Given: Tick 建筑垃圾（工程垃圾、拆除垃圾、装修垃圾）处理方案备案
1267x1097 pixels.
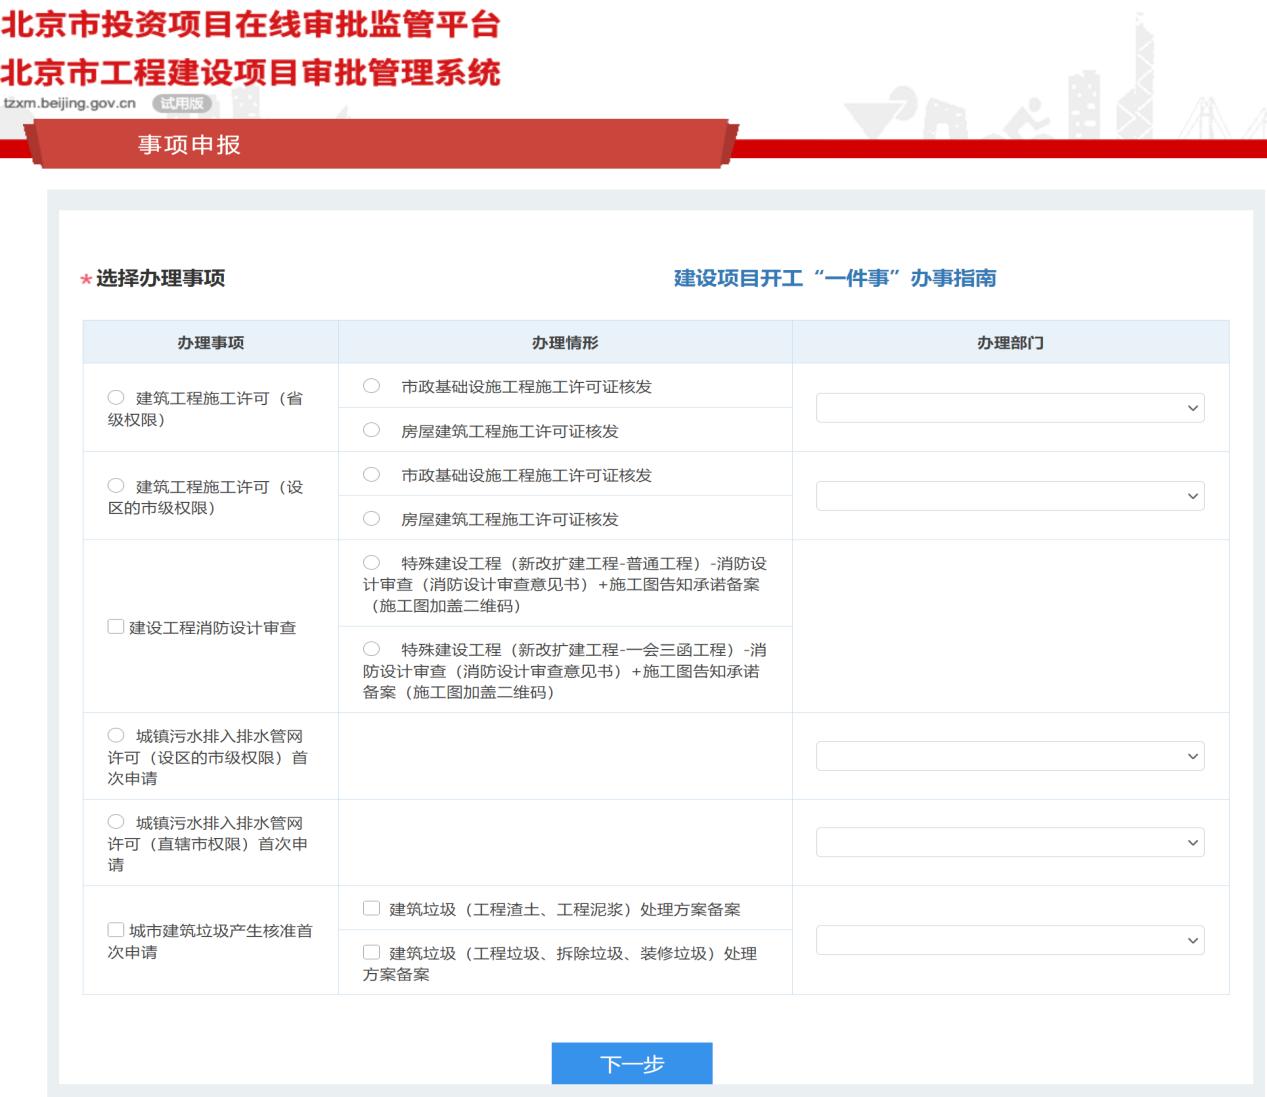Looking at the screenshot, I should pos(371,952).
